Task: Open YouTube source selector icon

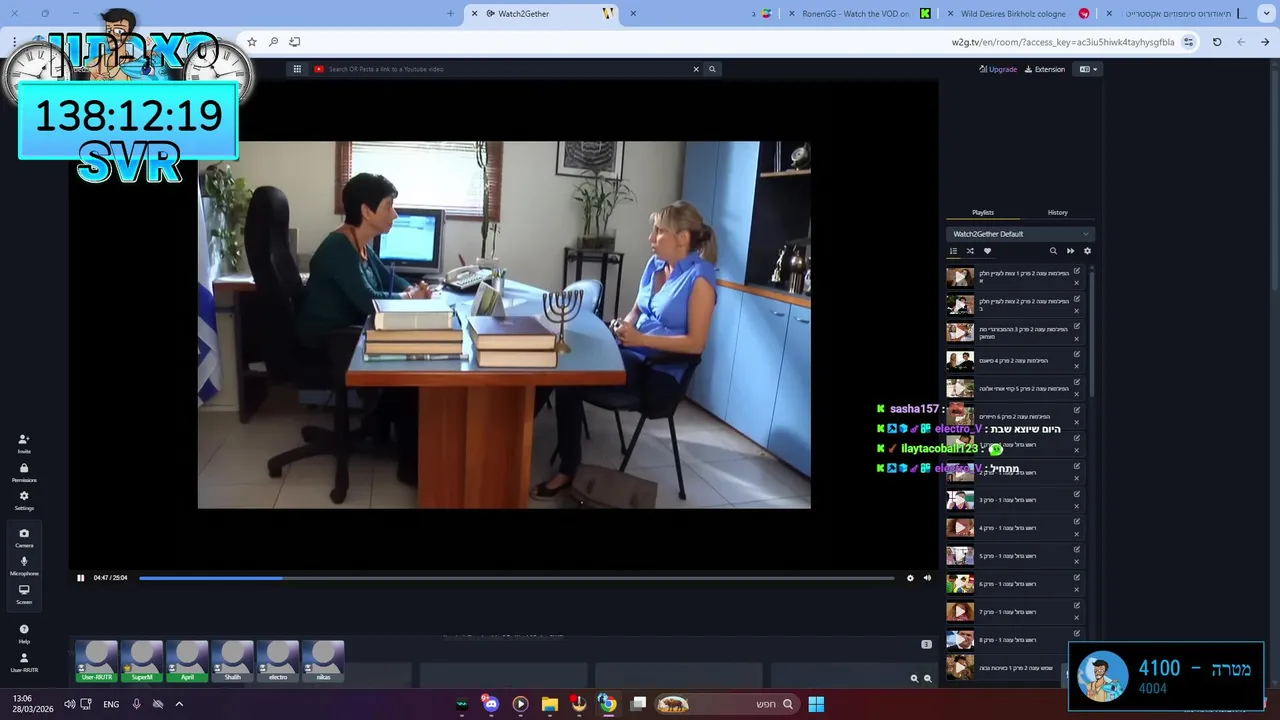Action: 319,69
